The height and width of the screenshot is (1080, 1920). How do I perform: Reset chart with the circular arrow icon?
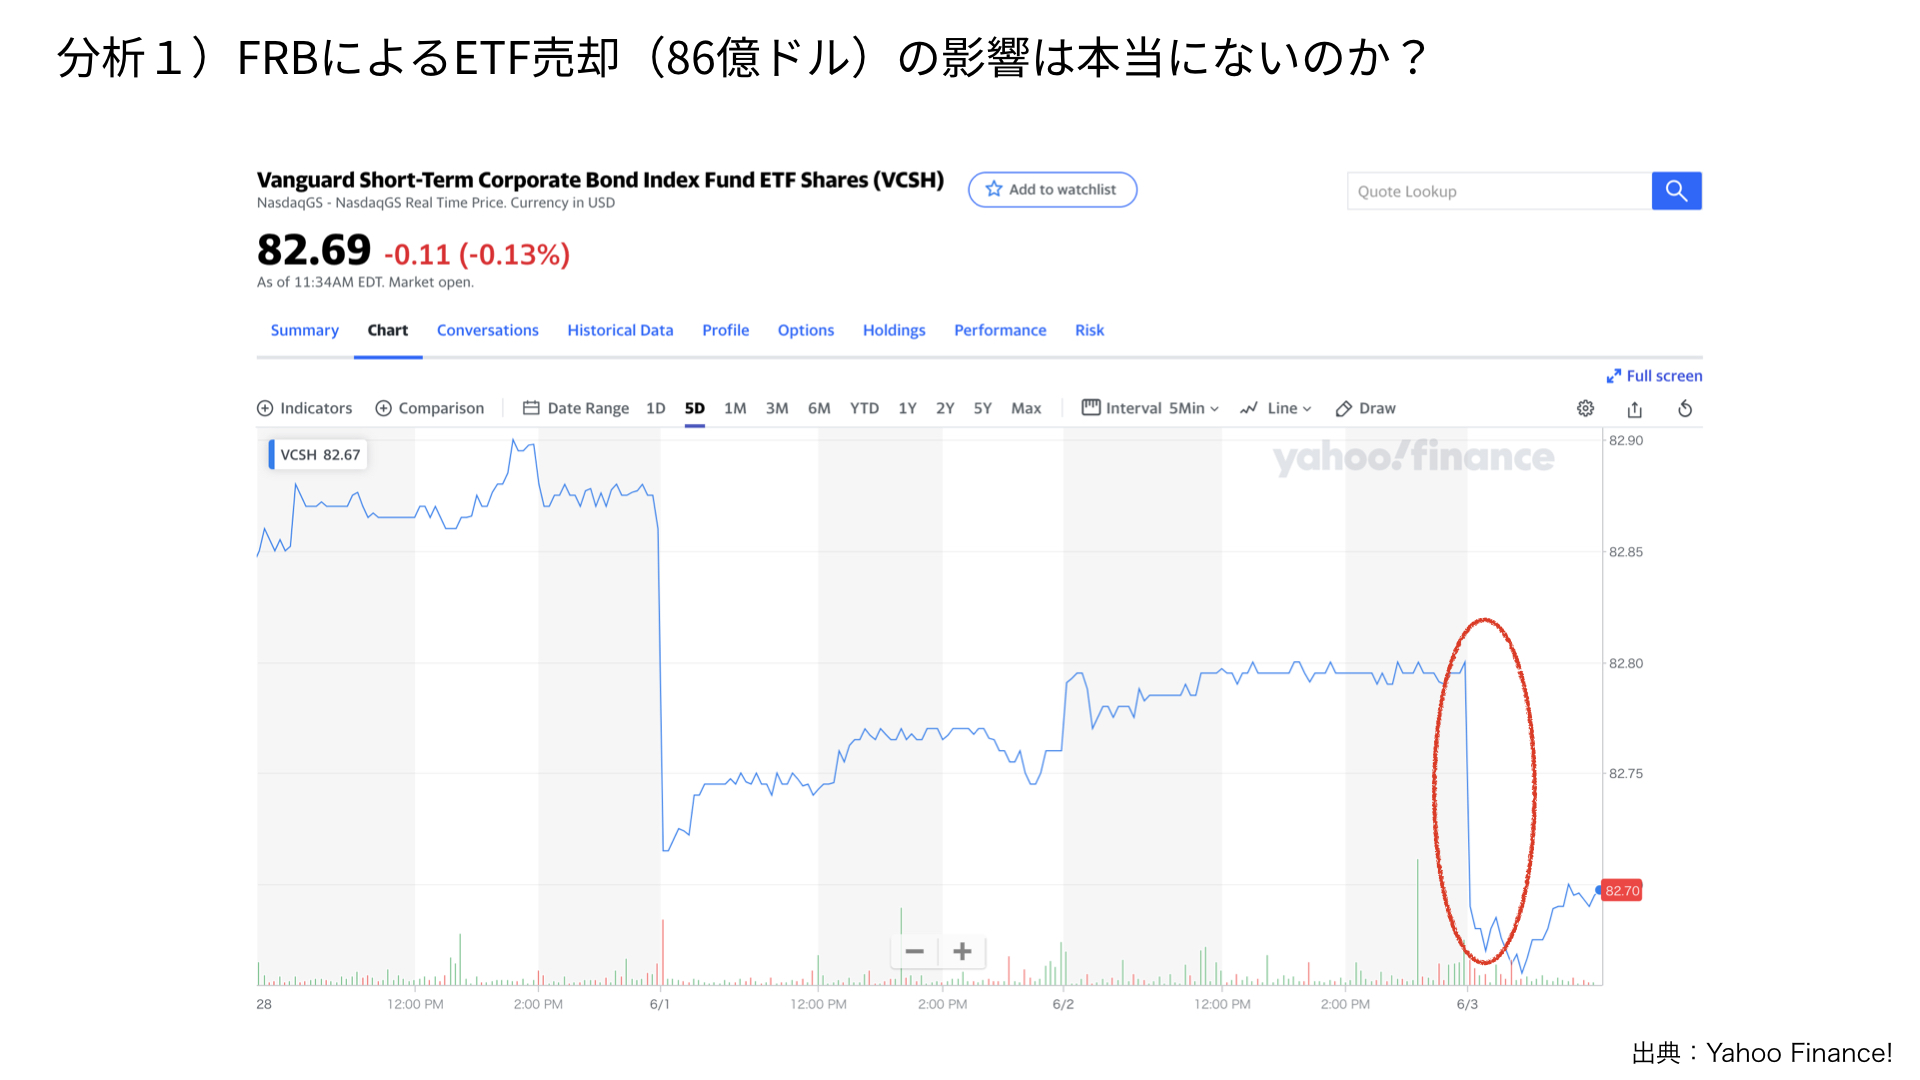(x=1685, y=408)
